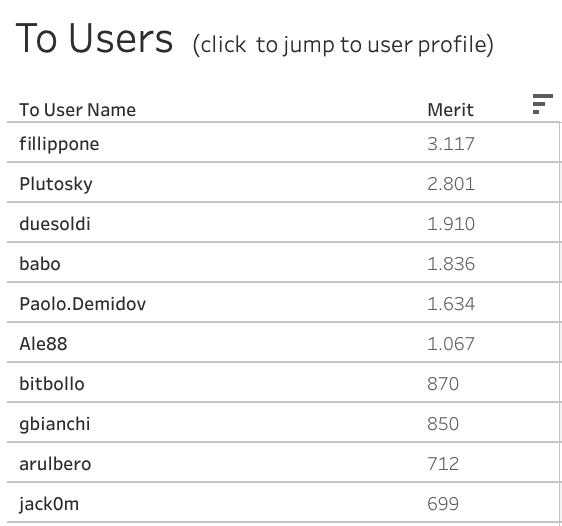Click the To User Name column header
The height and width of the screenshot is (526, 562).
click(78, 110)
